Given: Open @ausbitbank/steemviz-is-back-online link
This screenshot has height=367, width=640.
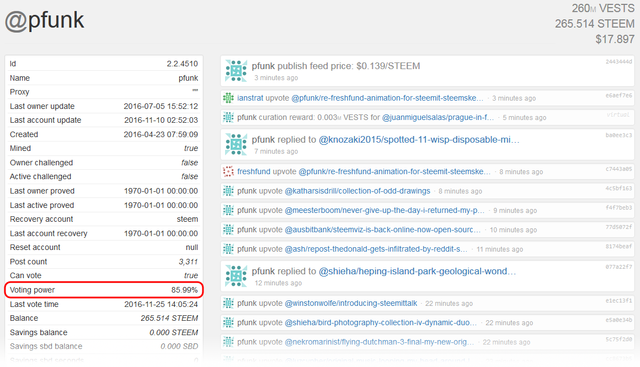Looking at the screenshot, I should tap(382, 230).
